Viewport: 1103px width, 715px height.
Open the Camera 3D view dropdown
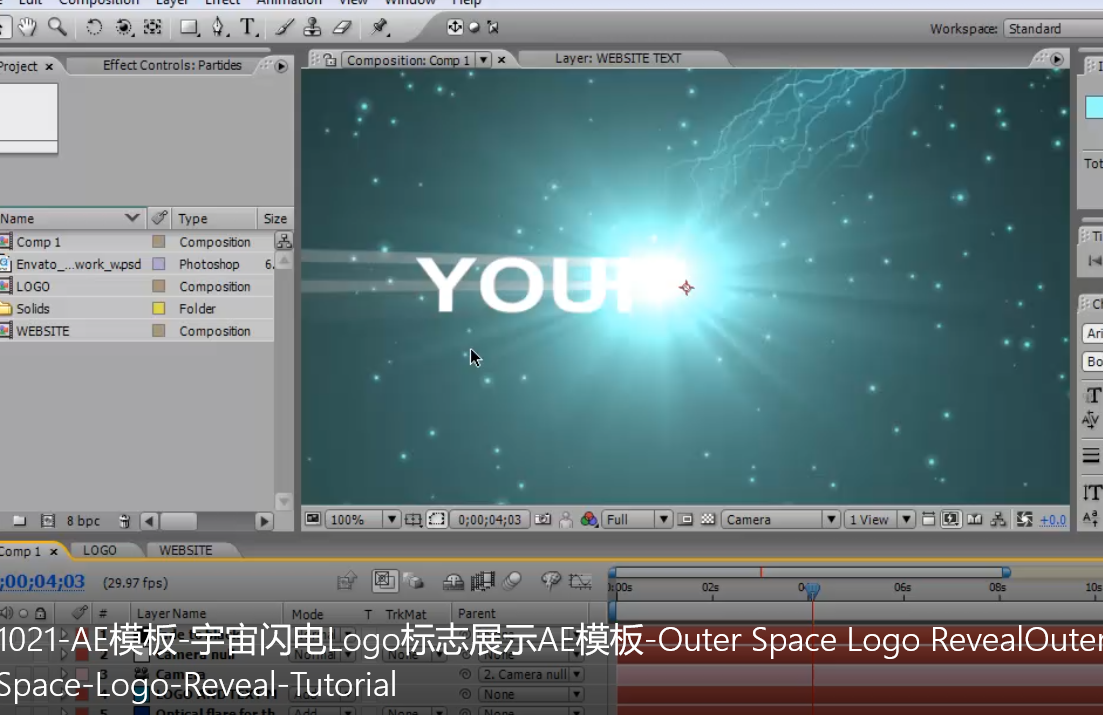click(x=781, y=519)
